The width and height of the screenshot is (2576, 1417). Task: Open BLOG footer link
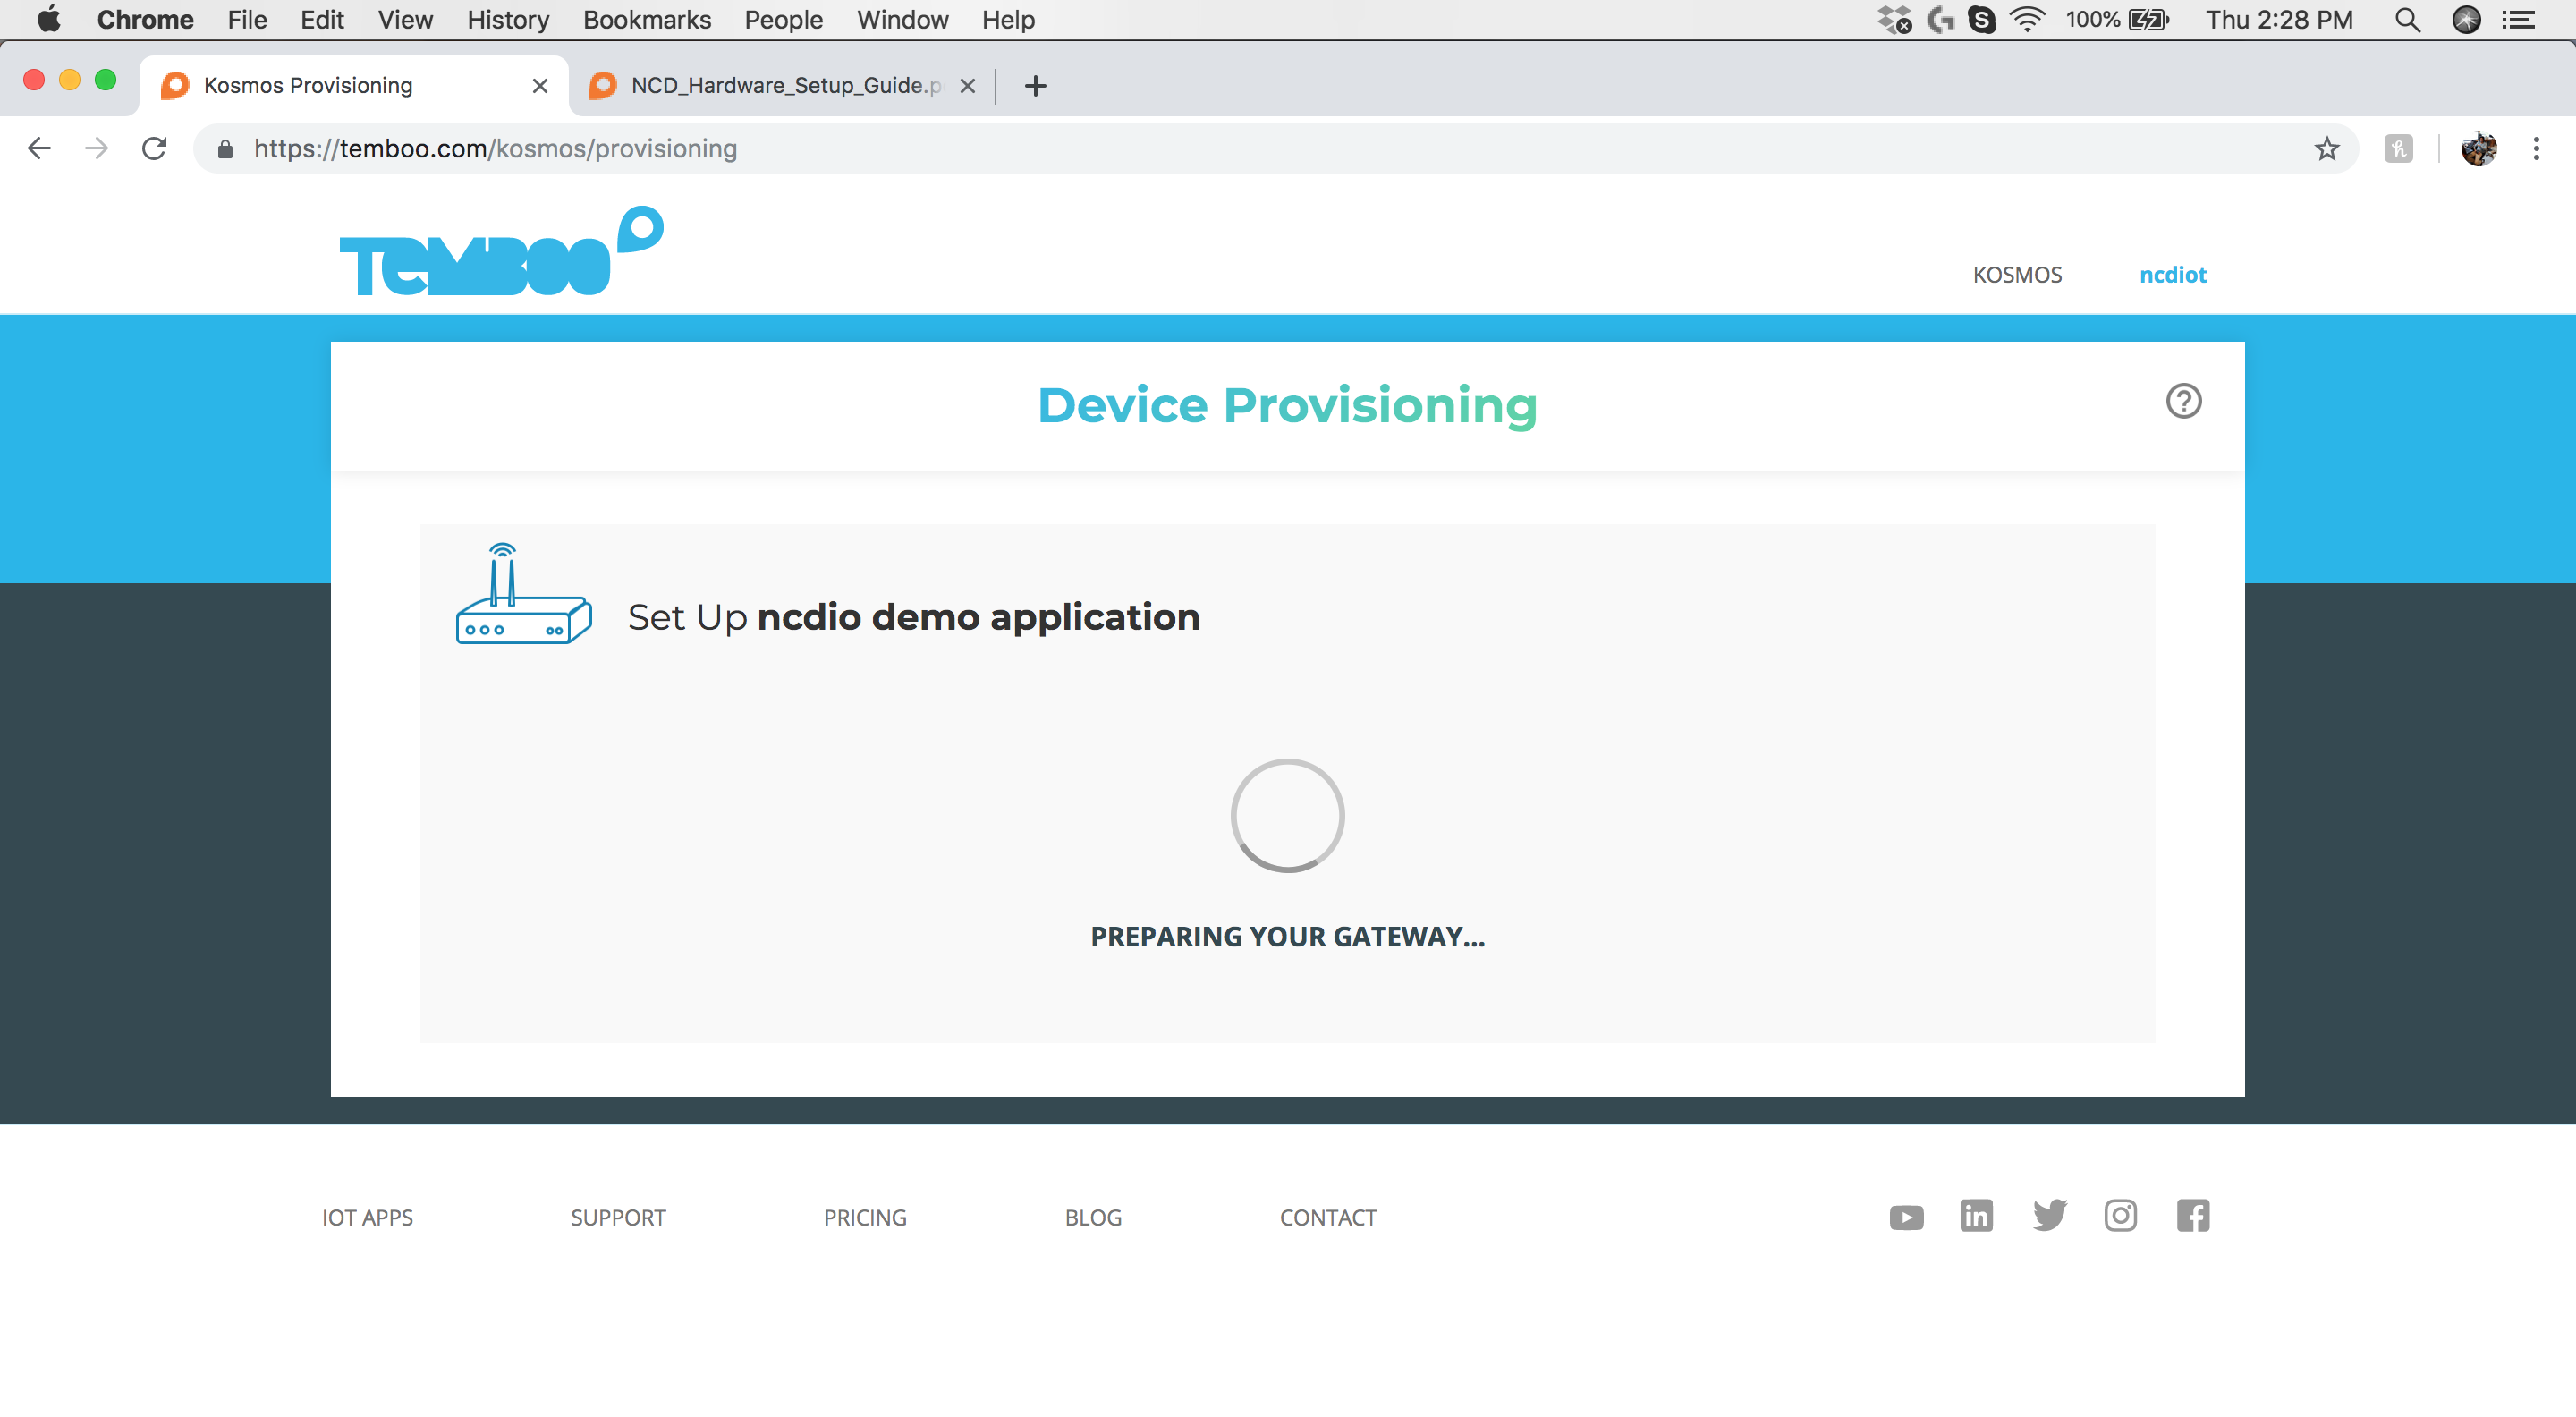point(1093,1217)
